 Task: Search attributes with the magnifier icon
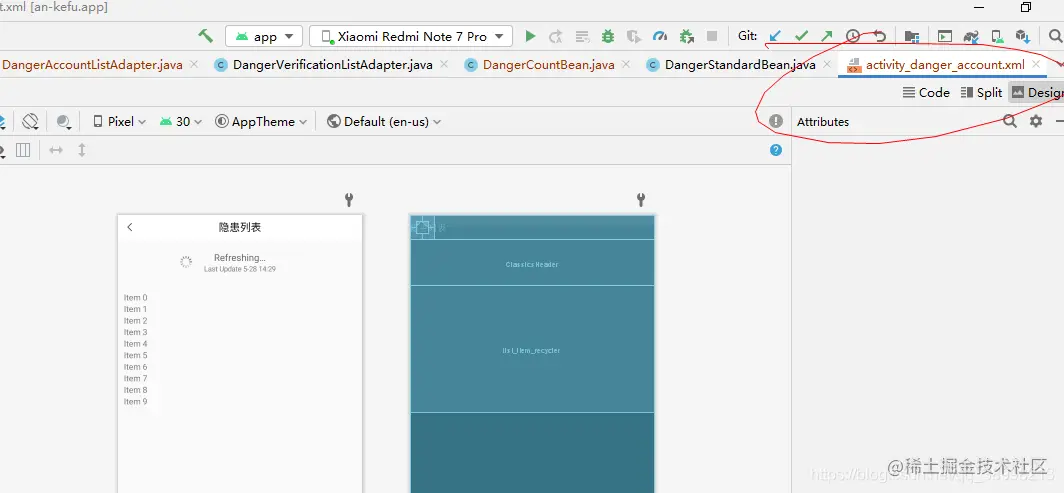pyautogui.click(x=1010, y=121)
